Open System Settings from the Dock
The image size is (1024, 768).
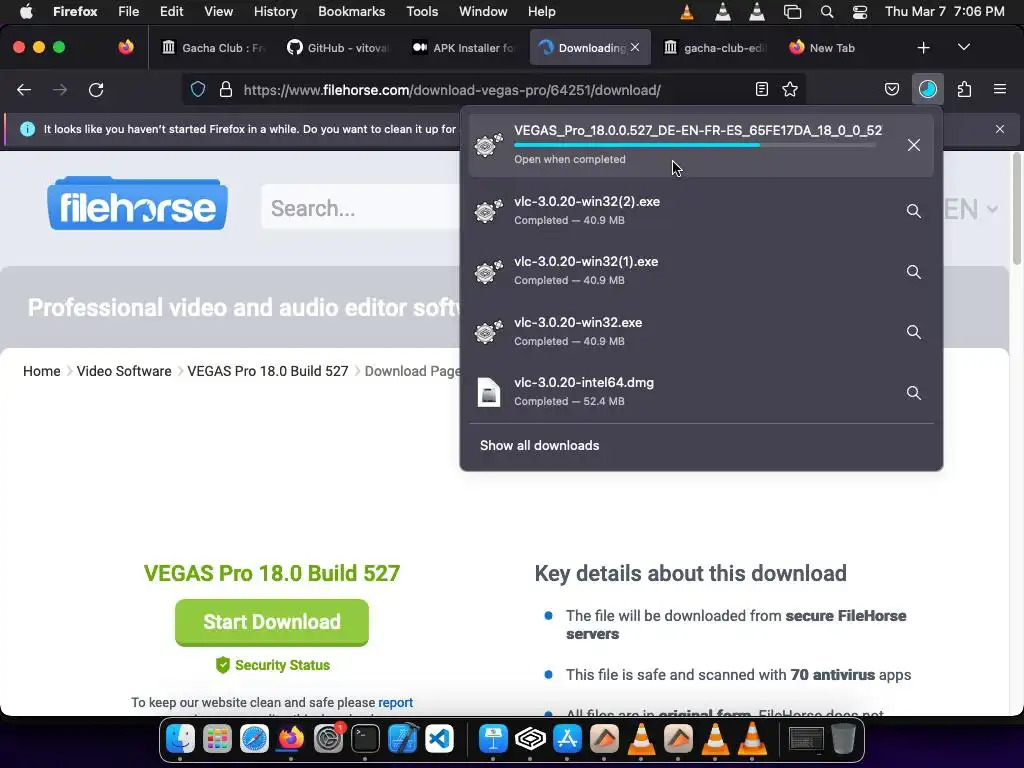coord(328,739)
